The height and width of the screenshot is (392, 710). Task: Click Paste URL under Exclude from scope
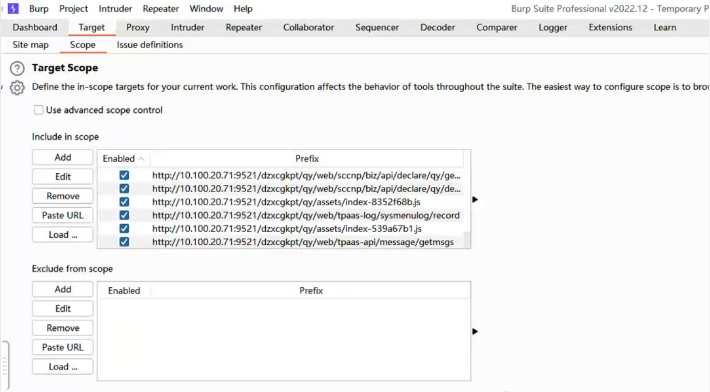coord(62,348)
